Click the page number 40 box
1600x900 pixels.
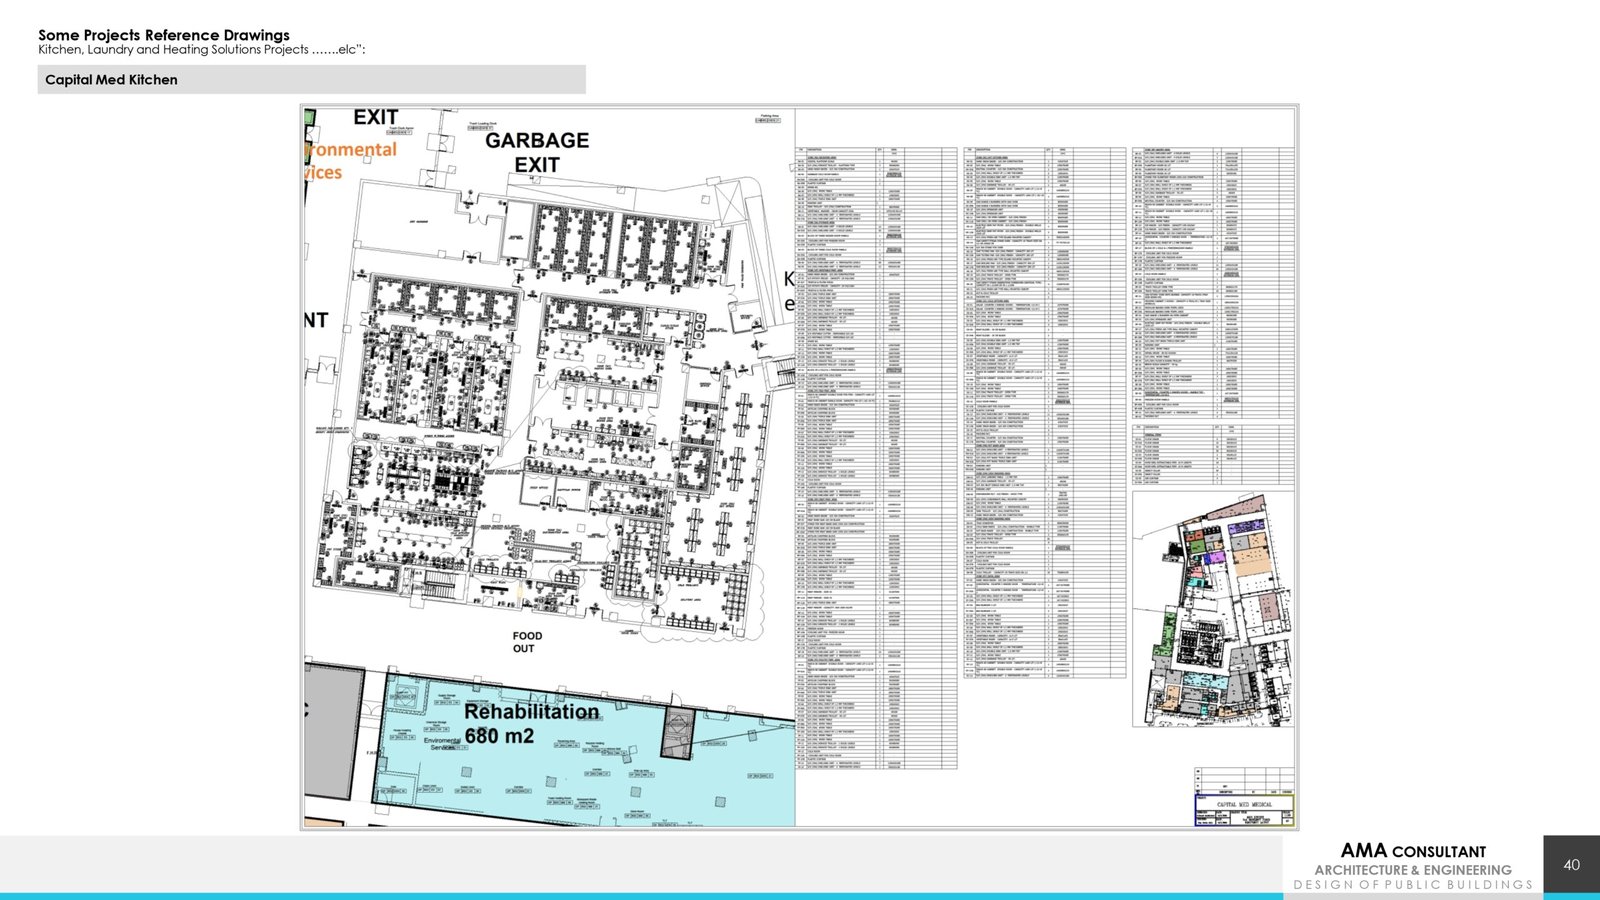coord(1571,864)
